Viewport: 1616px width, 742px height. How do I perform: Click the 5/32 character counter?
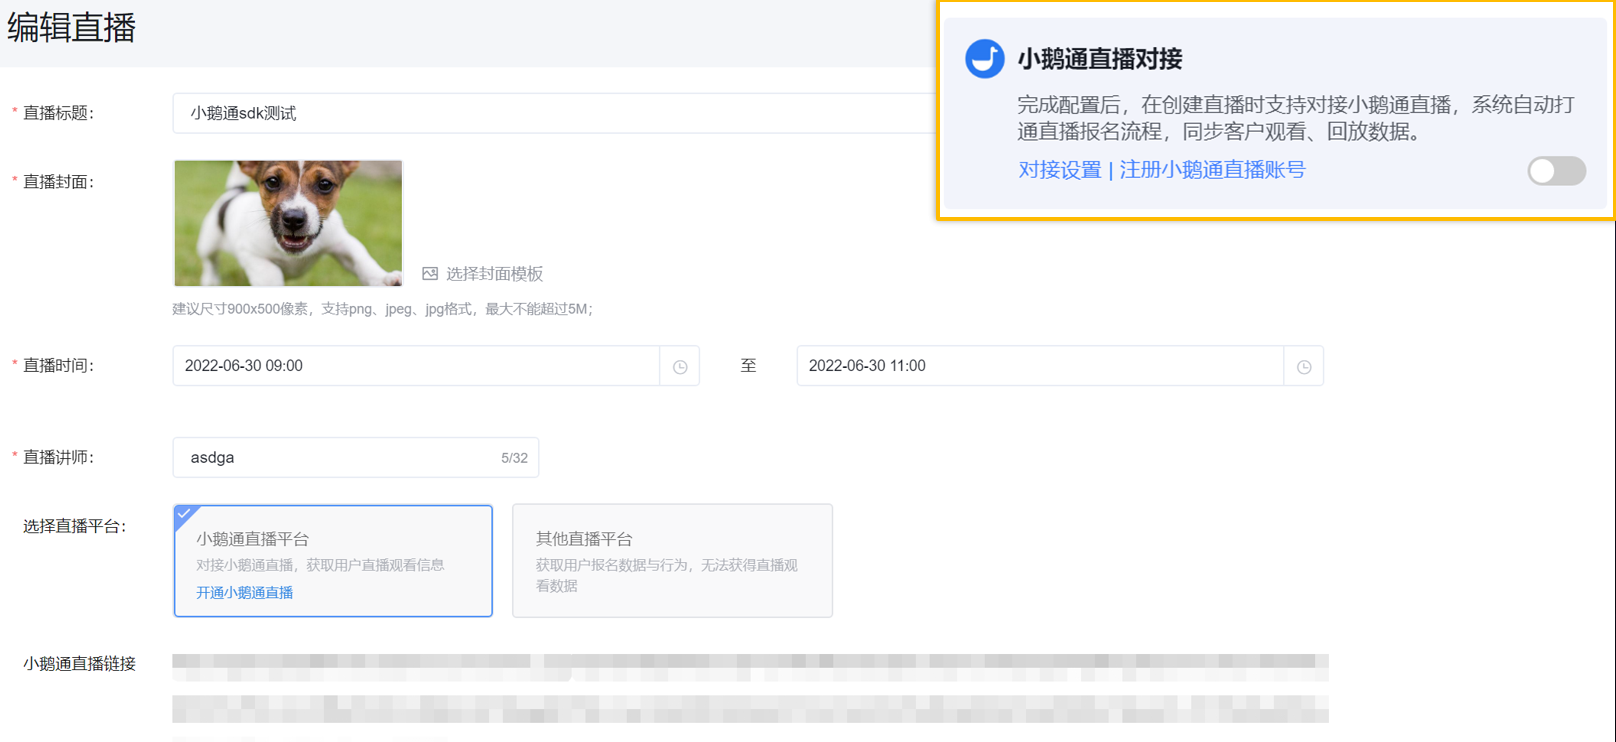coord(514,458)
